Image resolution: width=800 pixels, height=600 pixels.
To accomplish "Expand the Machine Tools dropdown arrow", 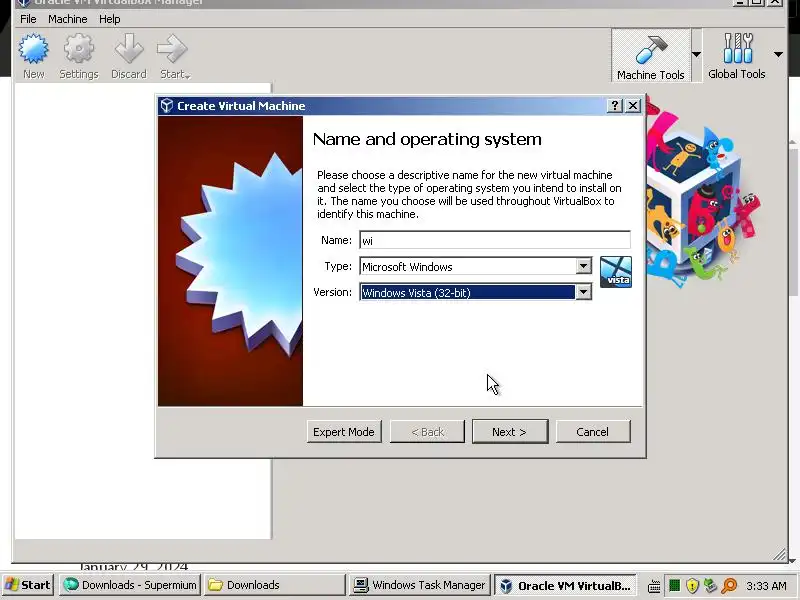I will [x=696, y=54].
